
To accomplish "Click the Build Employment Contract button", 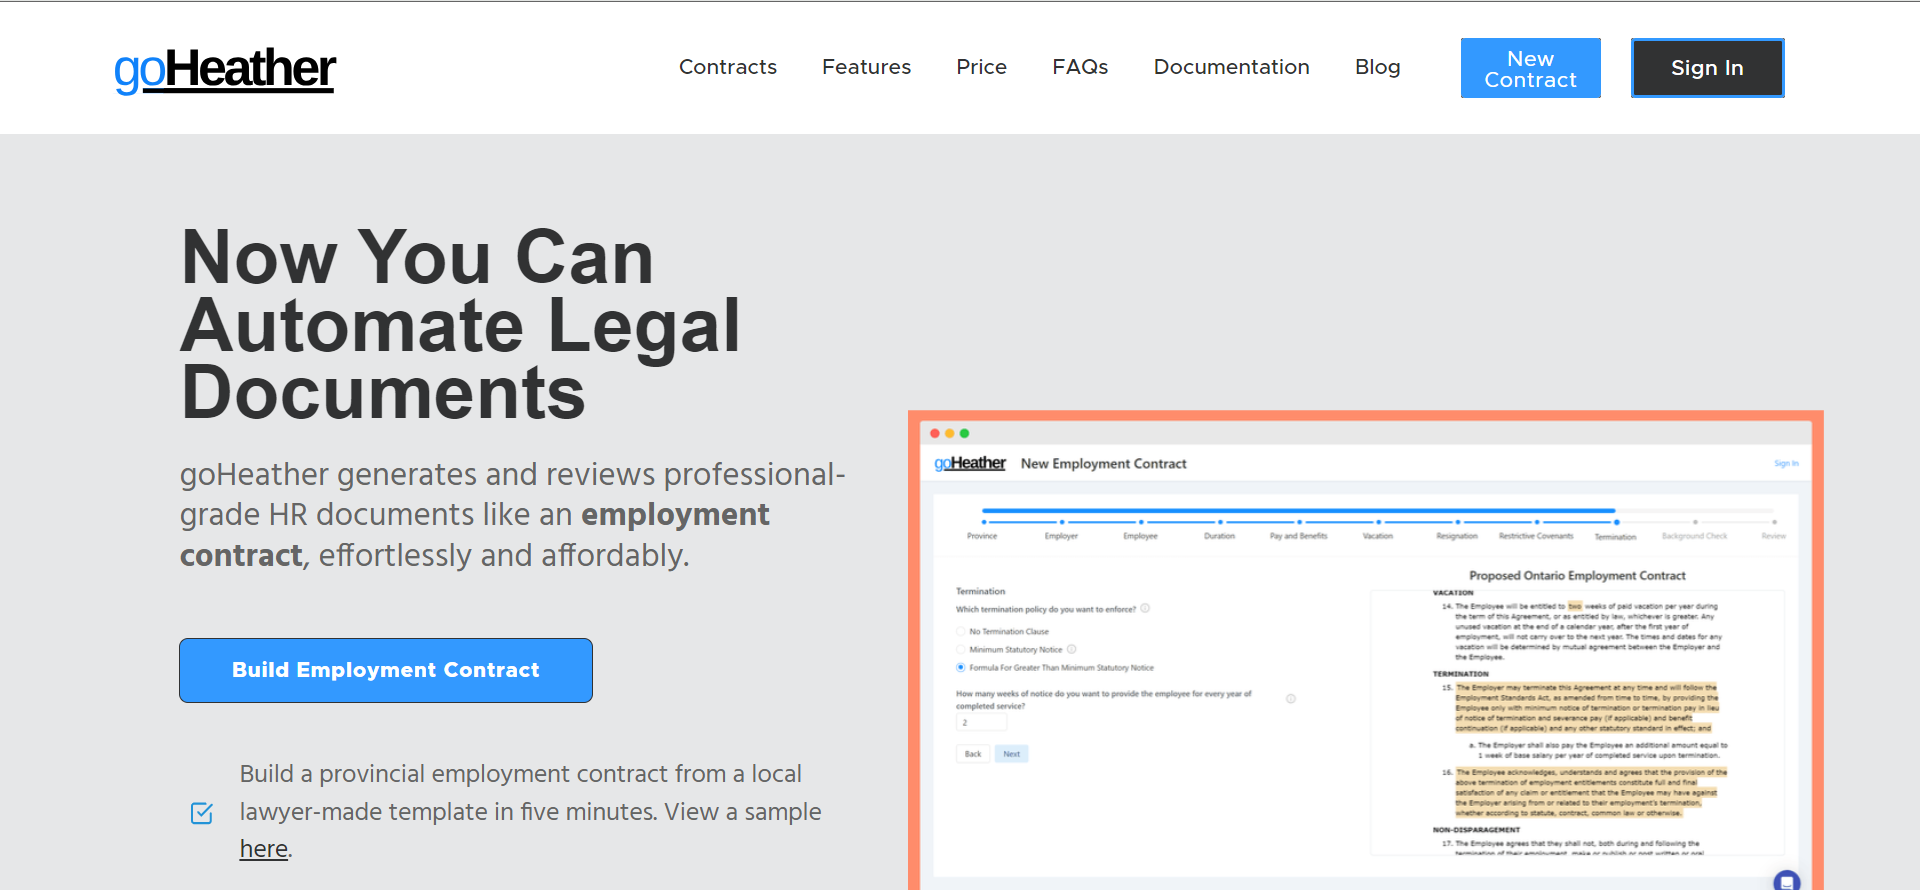I will [x=386, y=670].
